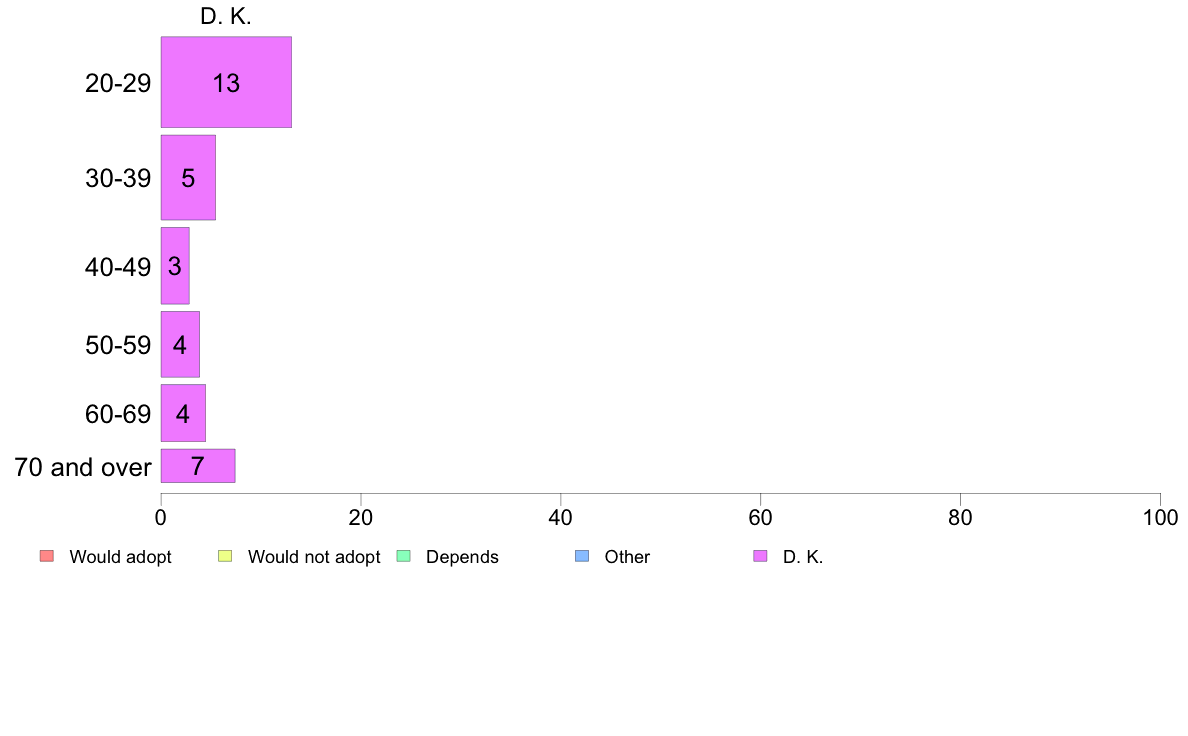Click the blue Other legend swatch
This screenshot has height=736, width=1188.
click(x=582, y=556)
